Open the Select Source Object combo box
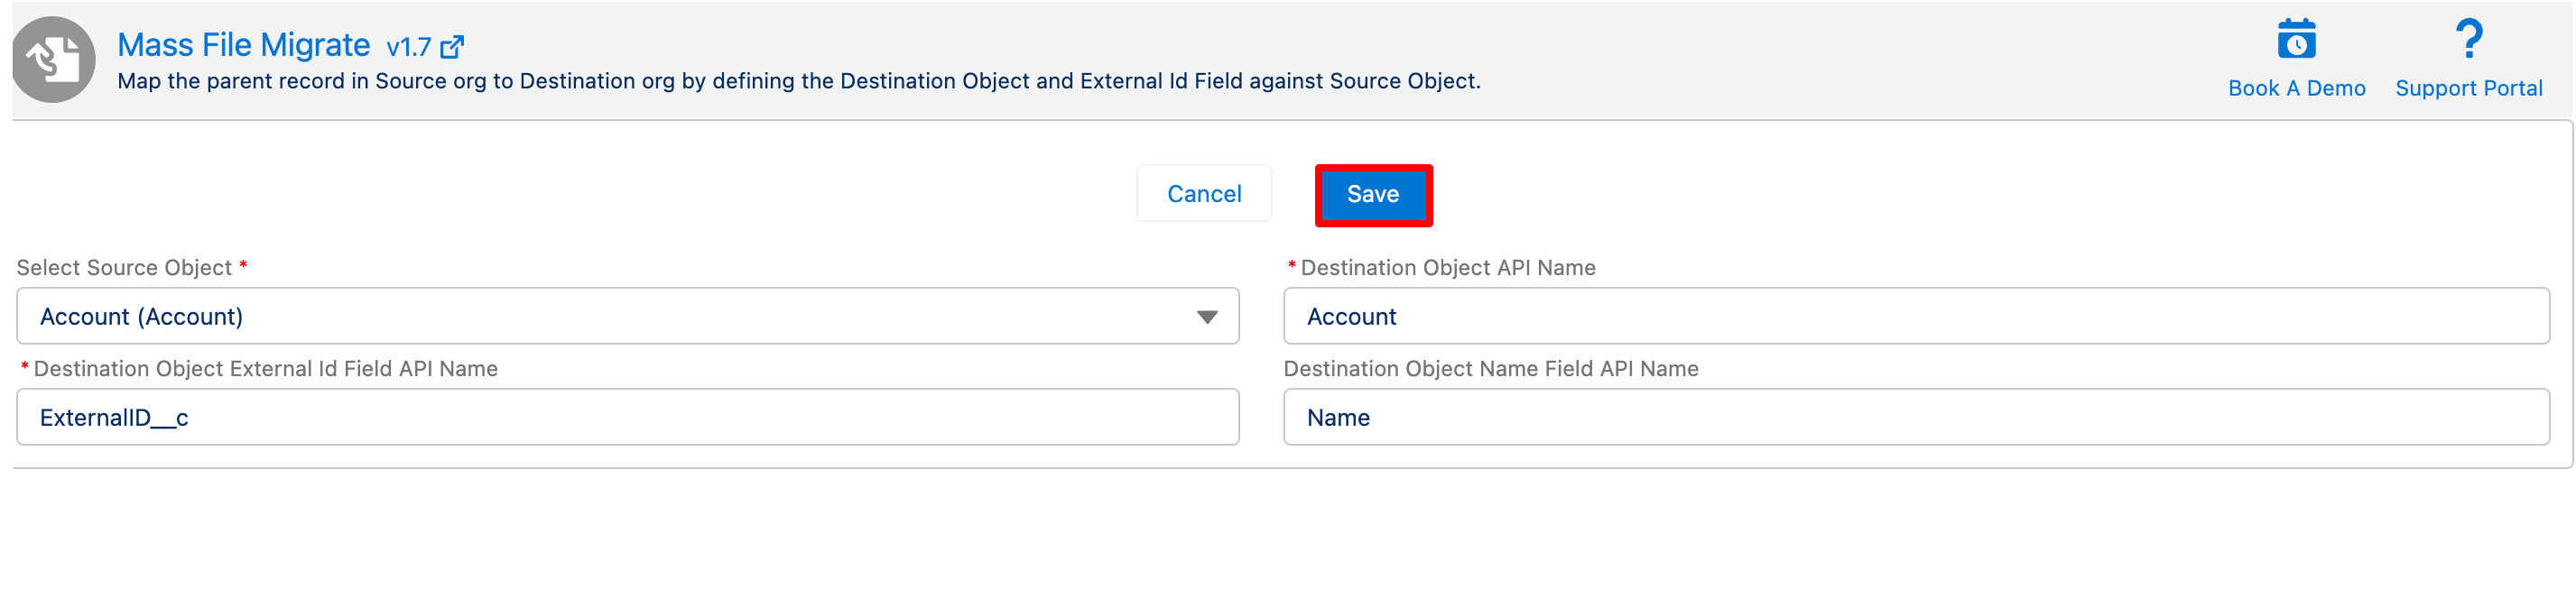 point(600,316)
